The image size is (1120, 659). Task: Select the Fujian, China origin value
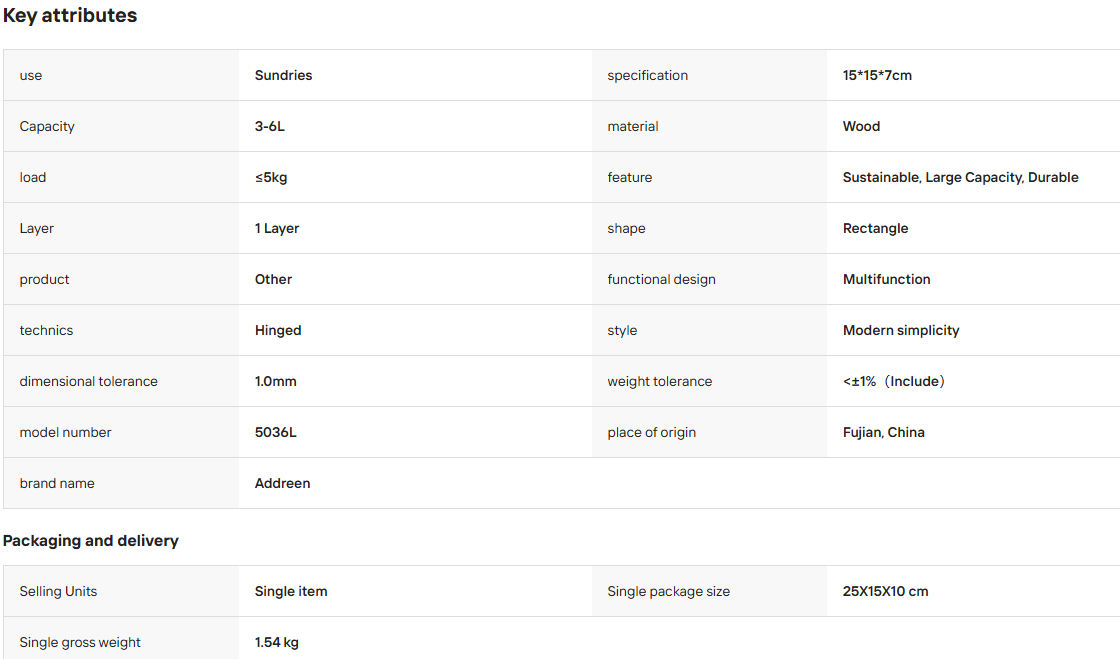click(x=884, y=433)
